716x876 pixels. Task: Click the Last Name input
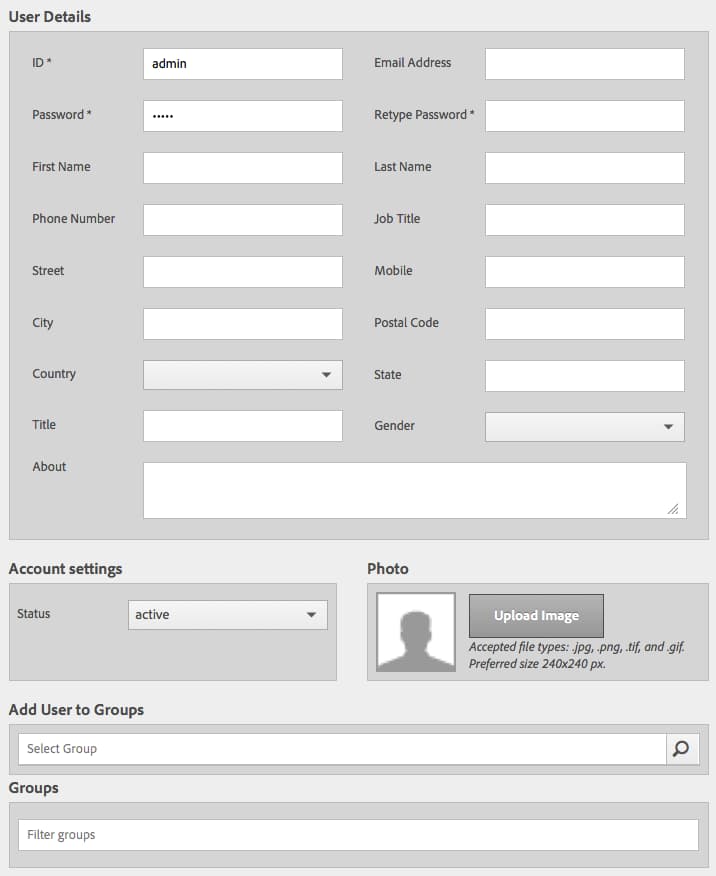click(585, 168)
